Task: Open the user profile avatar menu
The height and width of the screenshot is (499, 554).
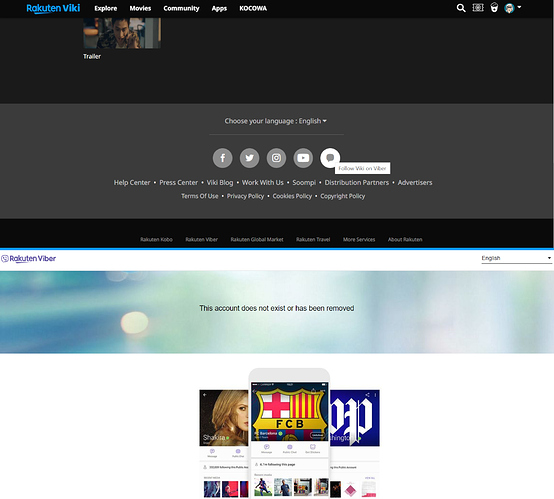Action: [x=513, y=8]
